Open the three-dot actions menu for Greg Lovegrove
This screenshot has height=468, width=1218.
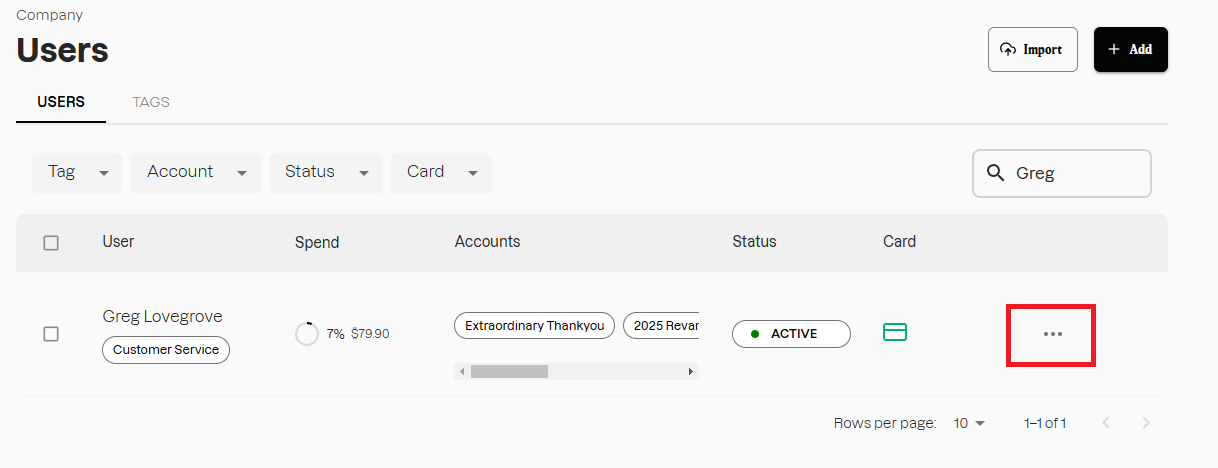point(1052,334)
